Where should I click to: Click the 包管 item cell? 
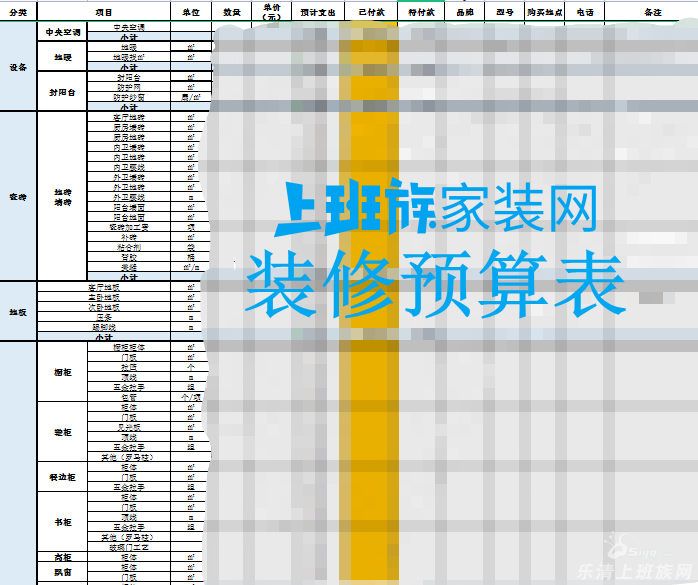129,397
